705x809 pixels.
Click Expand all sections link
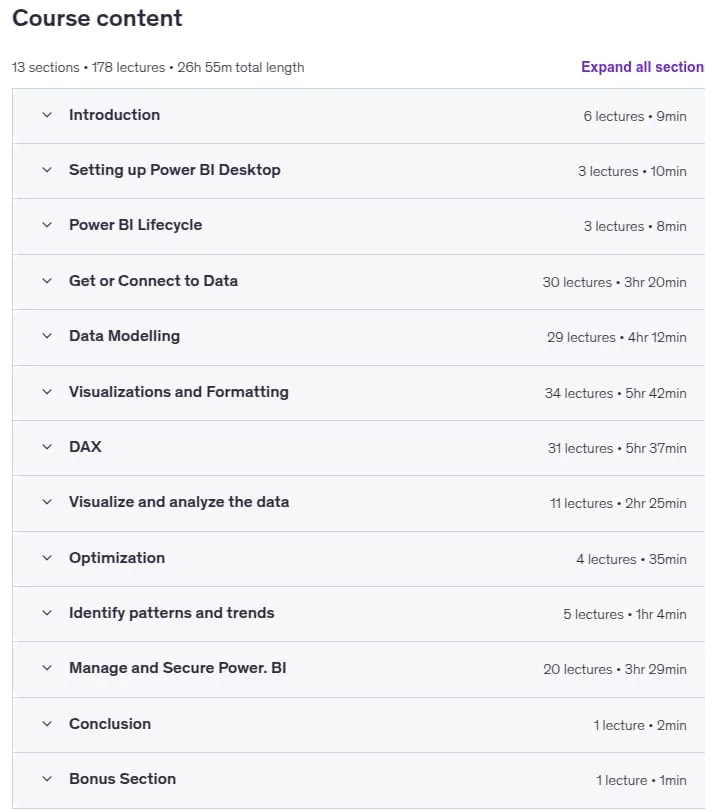click(x=643, y=67)
